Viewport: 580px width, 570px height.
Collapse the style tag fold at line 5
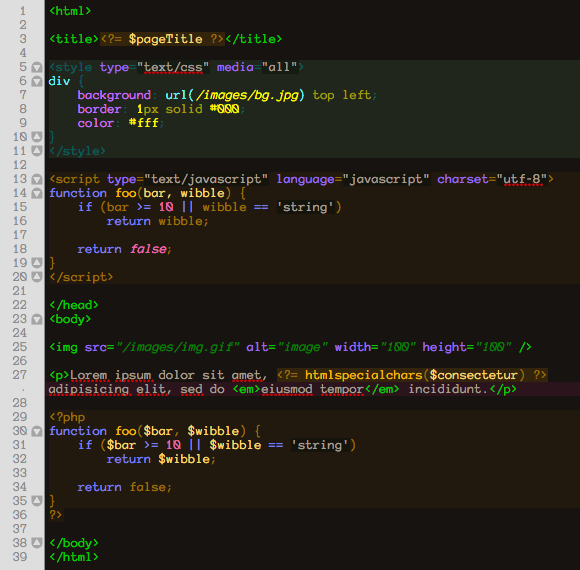[x=37, y=67]
